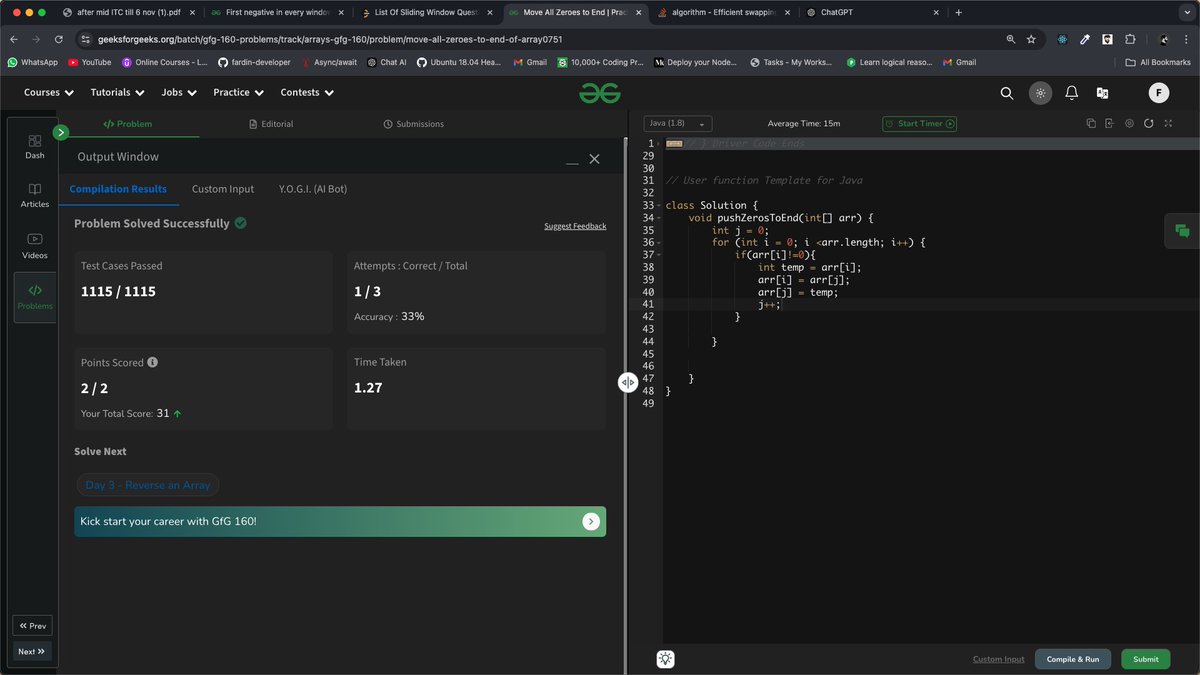Minimize the Output Window panel
The image size is (1200, 675).
point(572,161)
